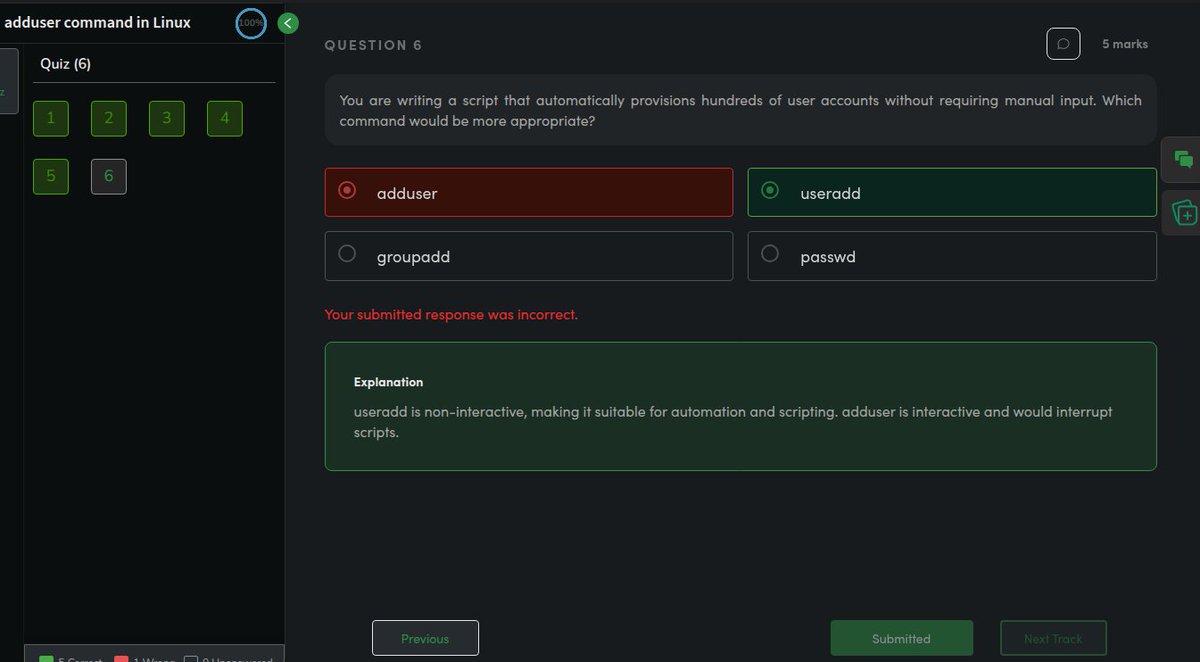The width and height of the screenshot is (1200, 662).
Task: Click the 100% progress circle indicator
Action: click(251, 23)
